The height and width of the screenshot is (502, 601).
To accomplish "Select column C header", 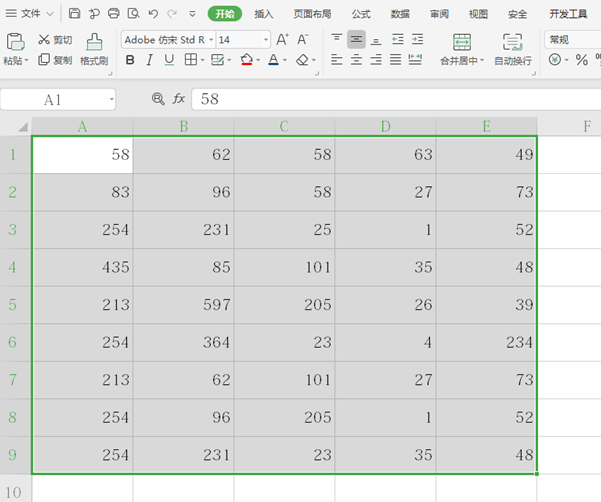I will pyautogui.click(x=284, y=126).
